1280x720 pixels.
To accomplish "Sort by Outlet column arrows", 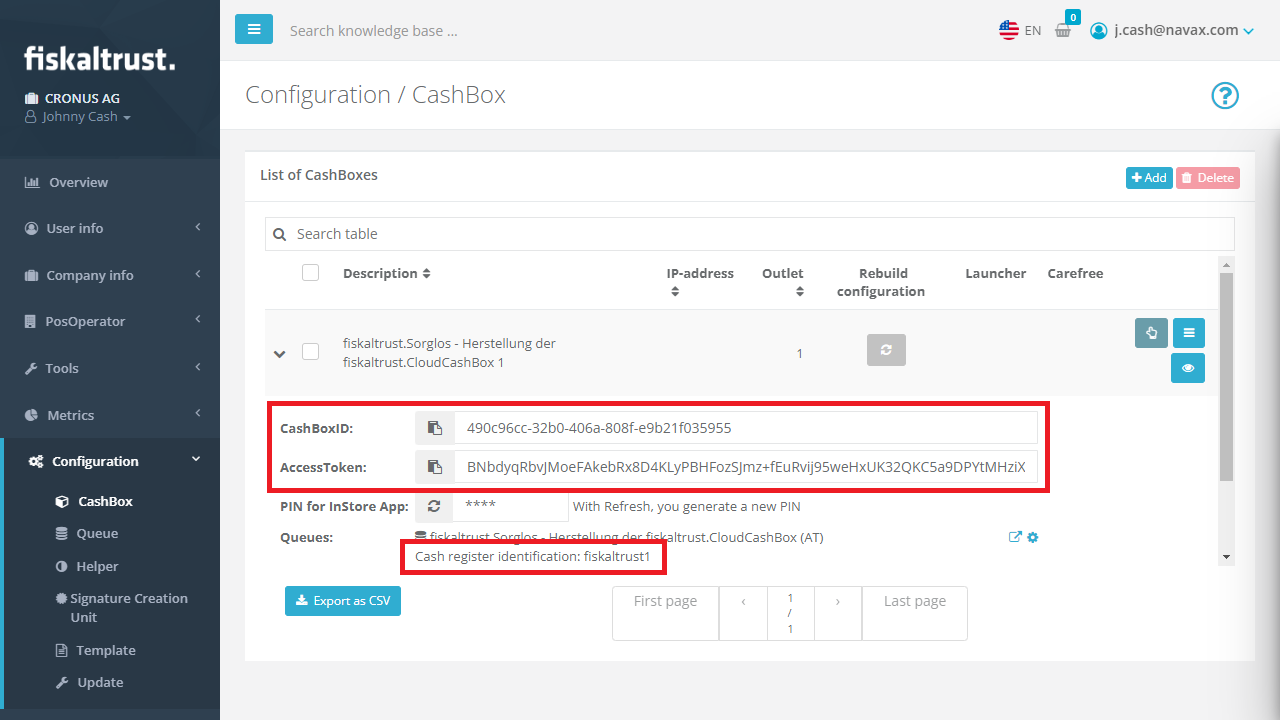I will [x=800, y=292].
